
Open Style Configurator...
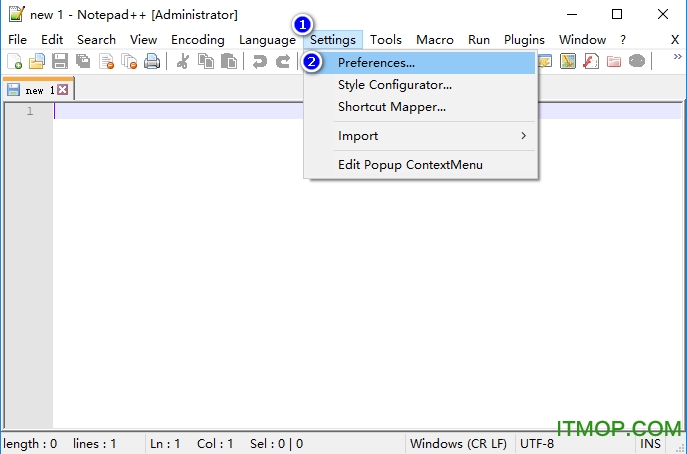pyautogui.click(x=420, y=85)
